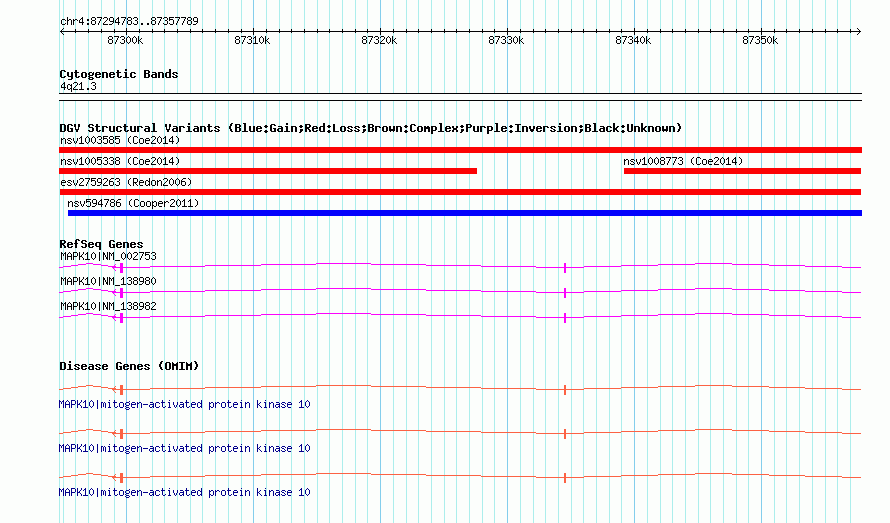
Task: Click the NM_002753 exon arrow near 87300k
Action: (x=119, y=268)
